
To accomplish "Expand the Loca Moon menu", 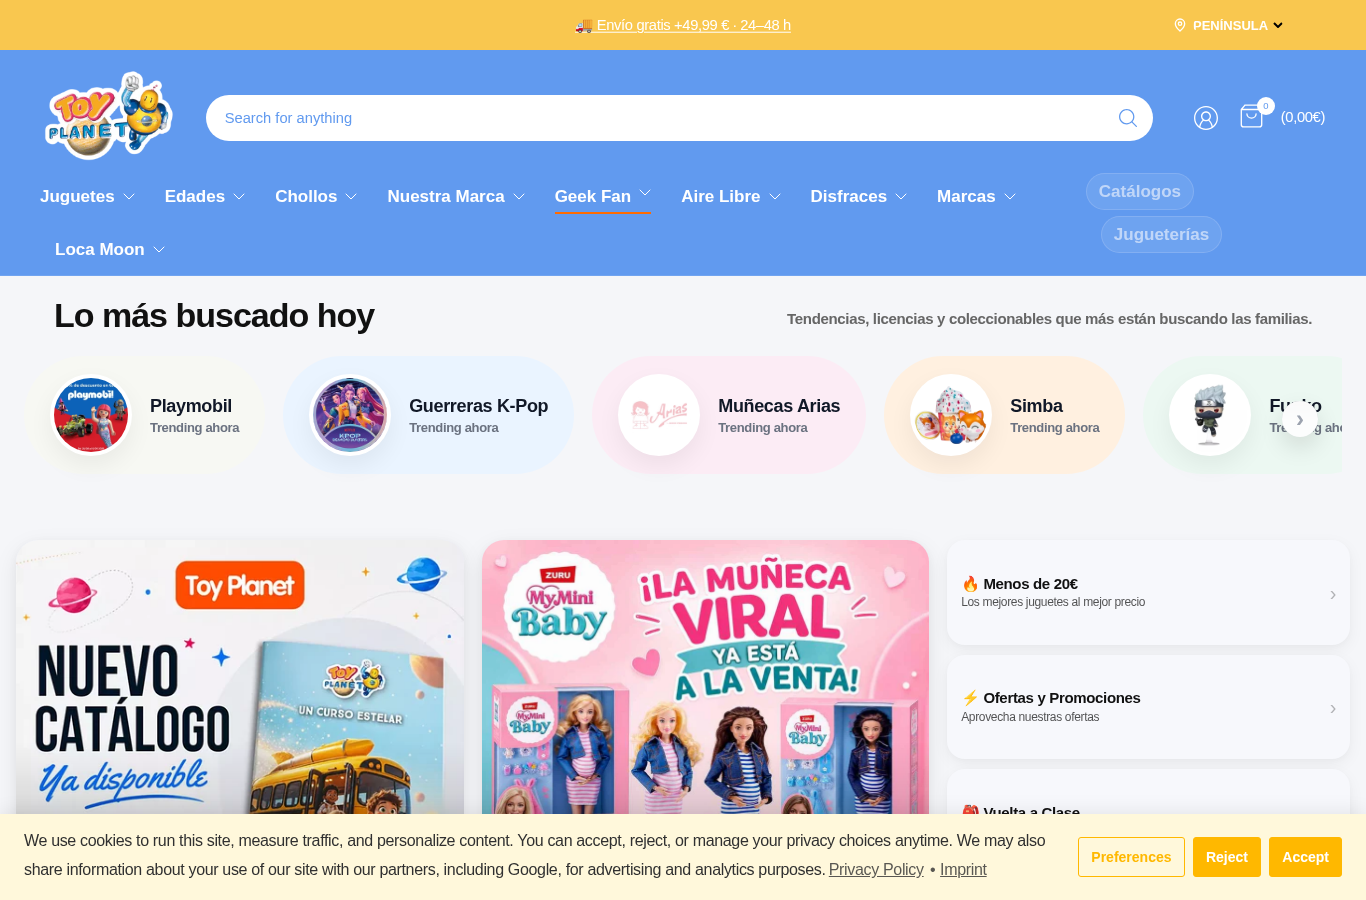I will coord(110,250).
